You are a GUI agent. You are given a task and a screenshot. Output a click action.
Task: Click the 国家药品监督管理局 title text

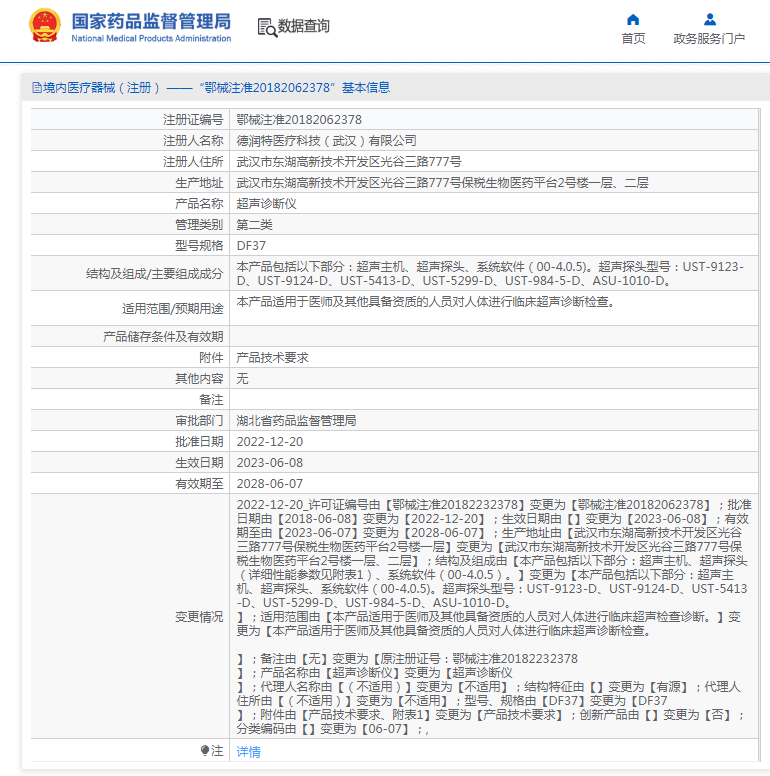[151, 20]
